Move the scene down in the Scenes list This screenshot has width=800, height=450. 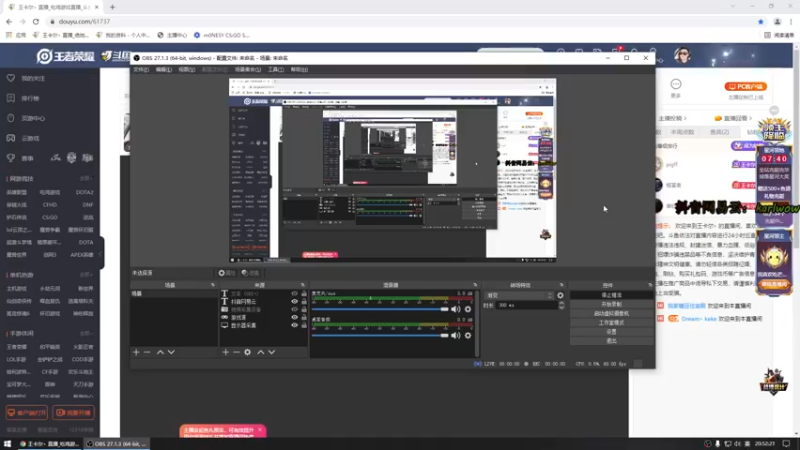click(x=171, y=352)
